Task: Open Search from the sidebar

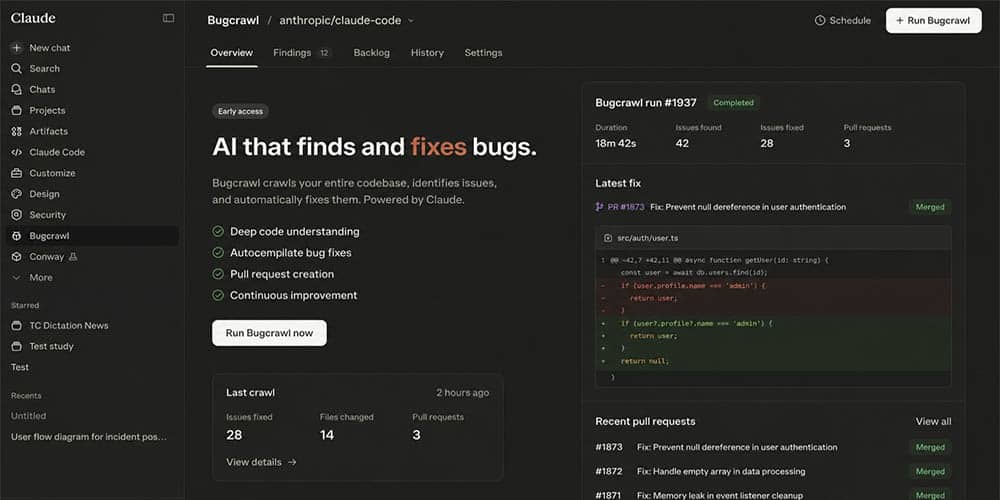Action: pyautogui.click(x=44, y=69)
